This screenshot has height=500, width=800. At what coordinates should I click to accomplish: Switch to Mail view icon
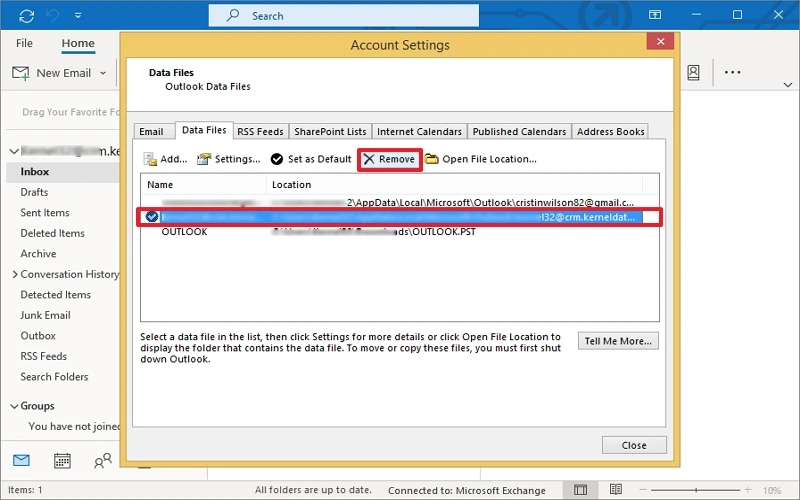point(21,460)
